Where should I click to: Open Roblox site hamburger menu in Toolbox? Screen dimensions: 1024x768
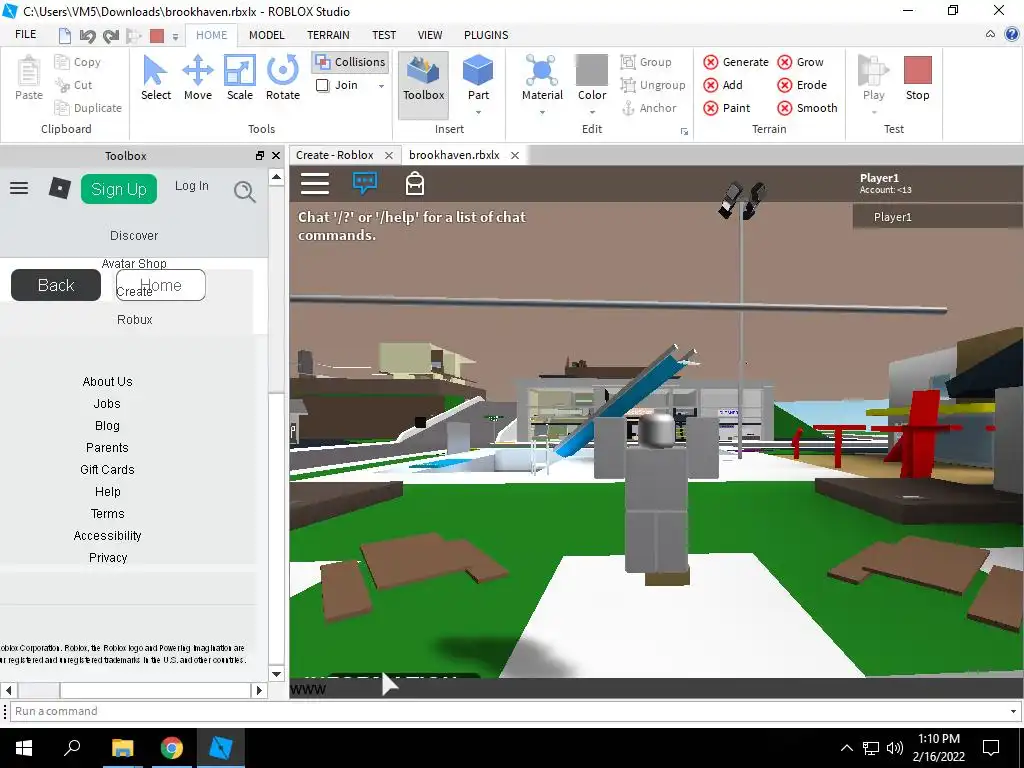[x=19, y=189]
